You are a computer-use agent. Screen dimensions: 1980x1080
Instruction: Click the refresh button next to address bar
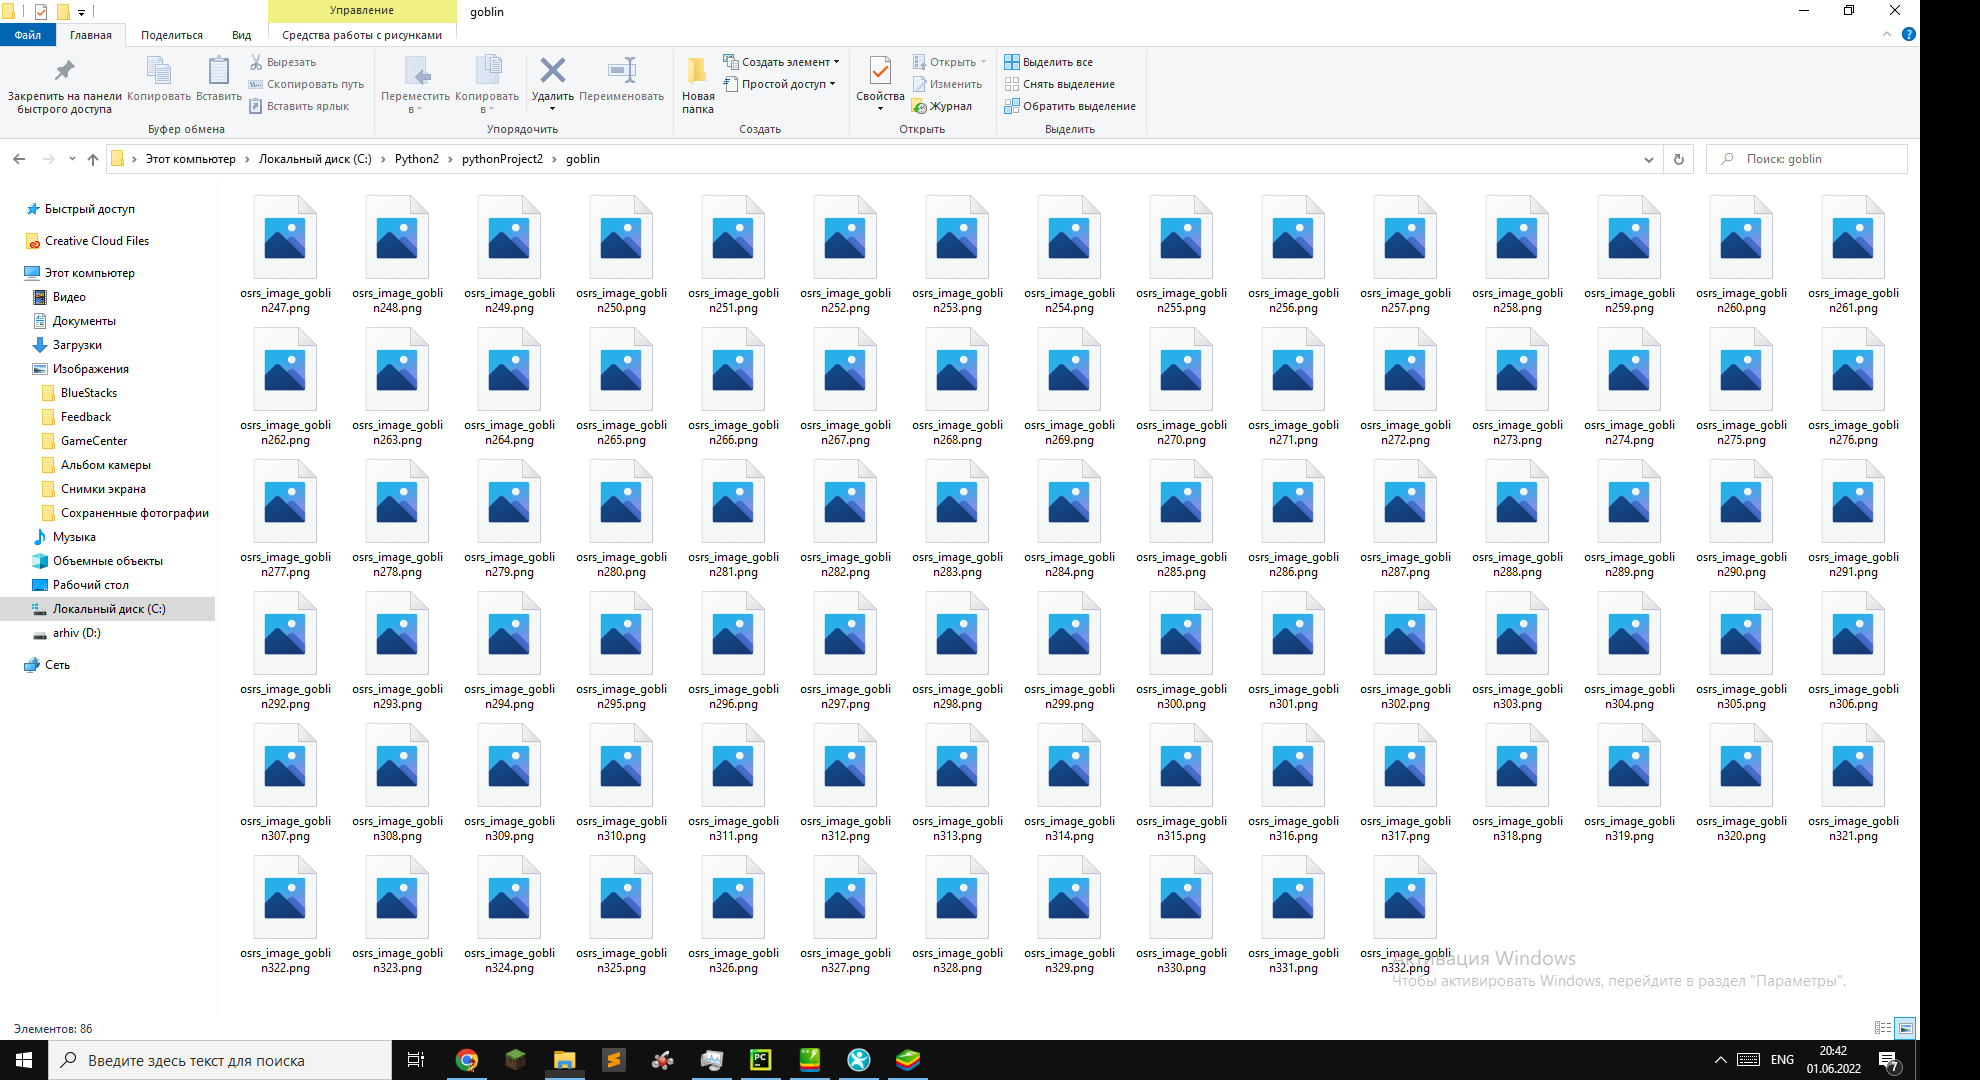[x=1679, y=159]
